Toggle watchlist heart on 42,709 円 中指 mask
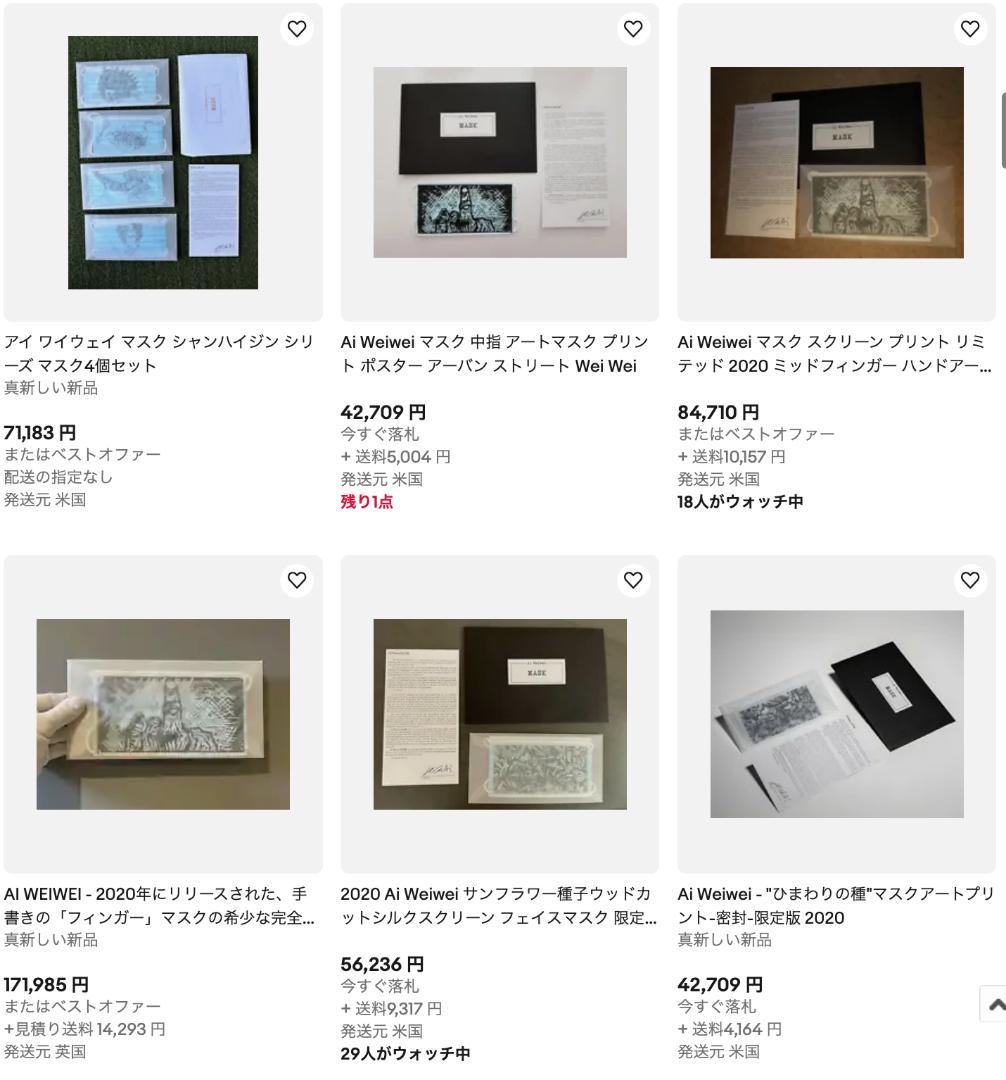This screenshot has height=1080, width=1006. pos(633,29)
